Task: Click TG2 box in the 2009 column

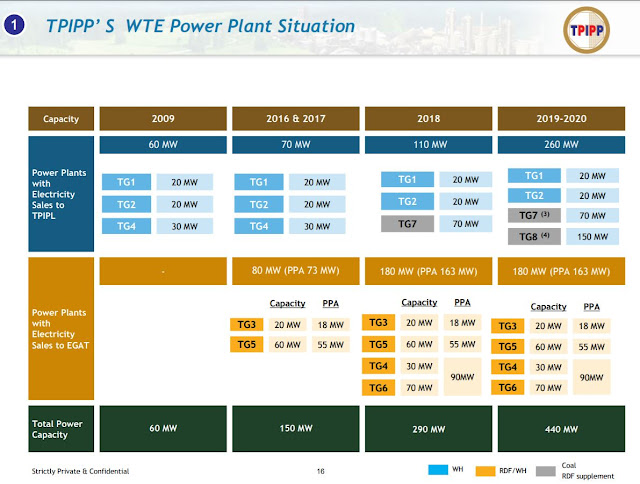Action: (x=126, y=204)
